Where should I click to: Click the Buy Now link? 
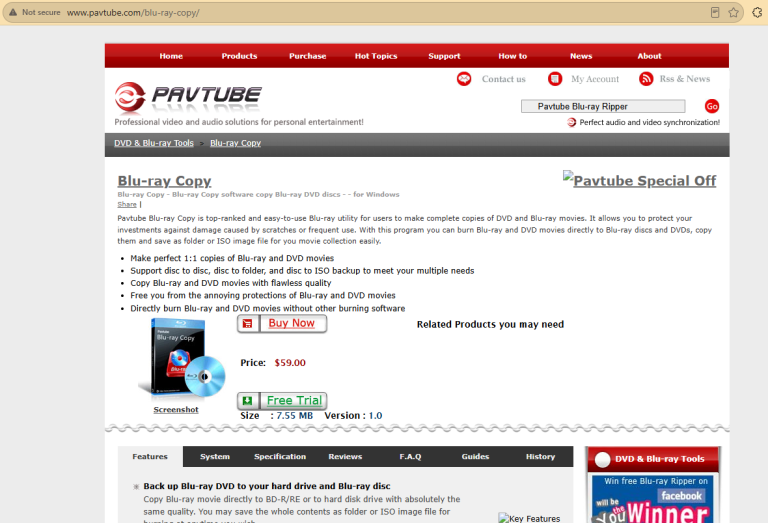pyautogui.click(x=291, y=323)
